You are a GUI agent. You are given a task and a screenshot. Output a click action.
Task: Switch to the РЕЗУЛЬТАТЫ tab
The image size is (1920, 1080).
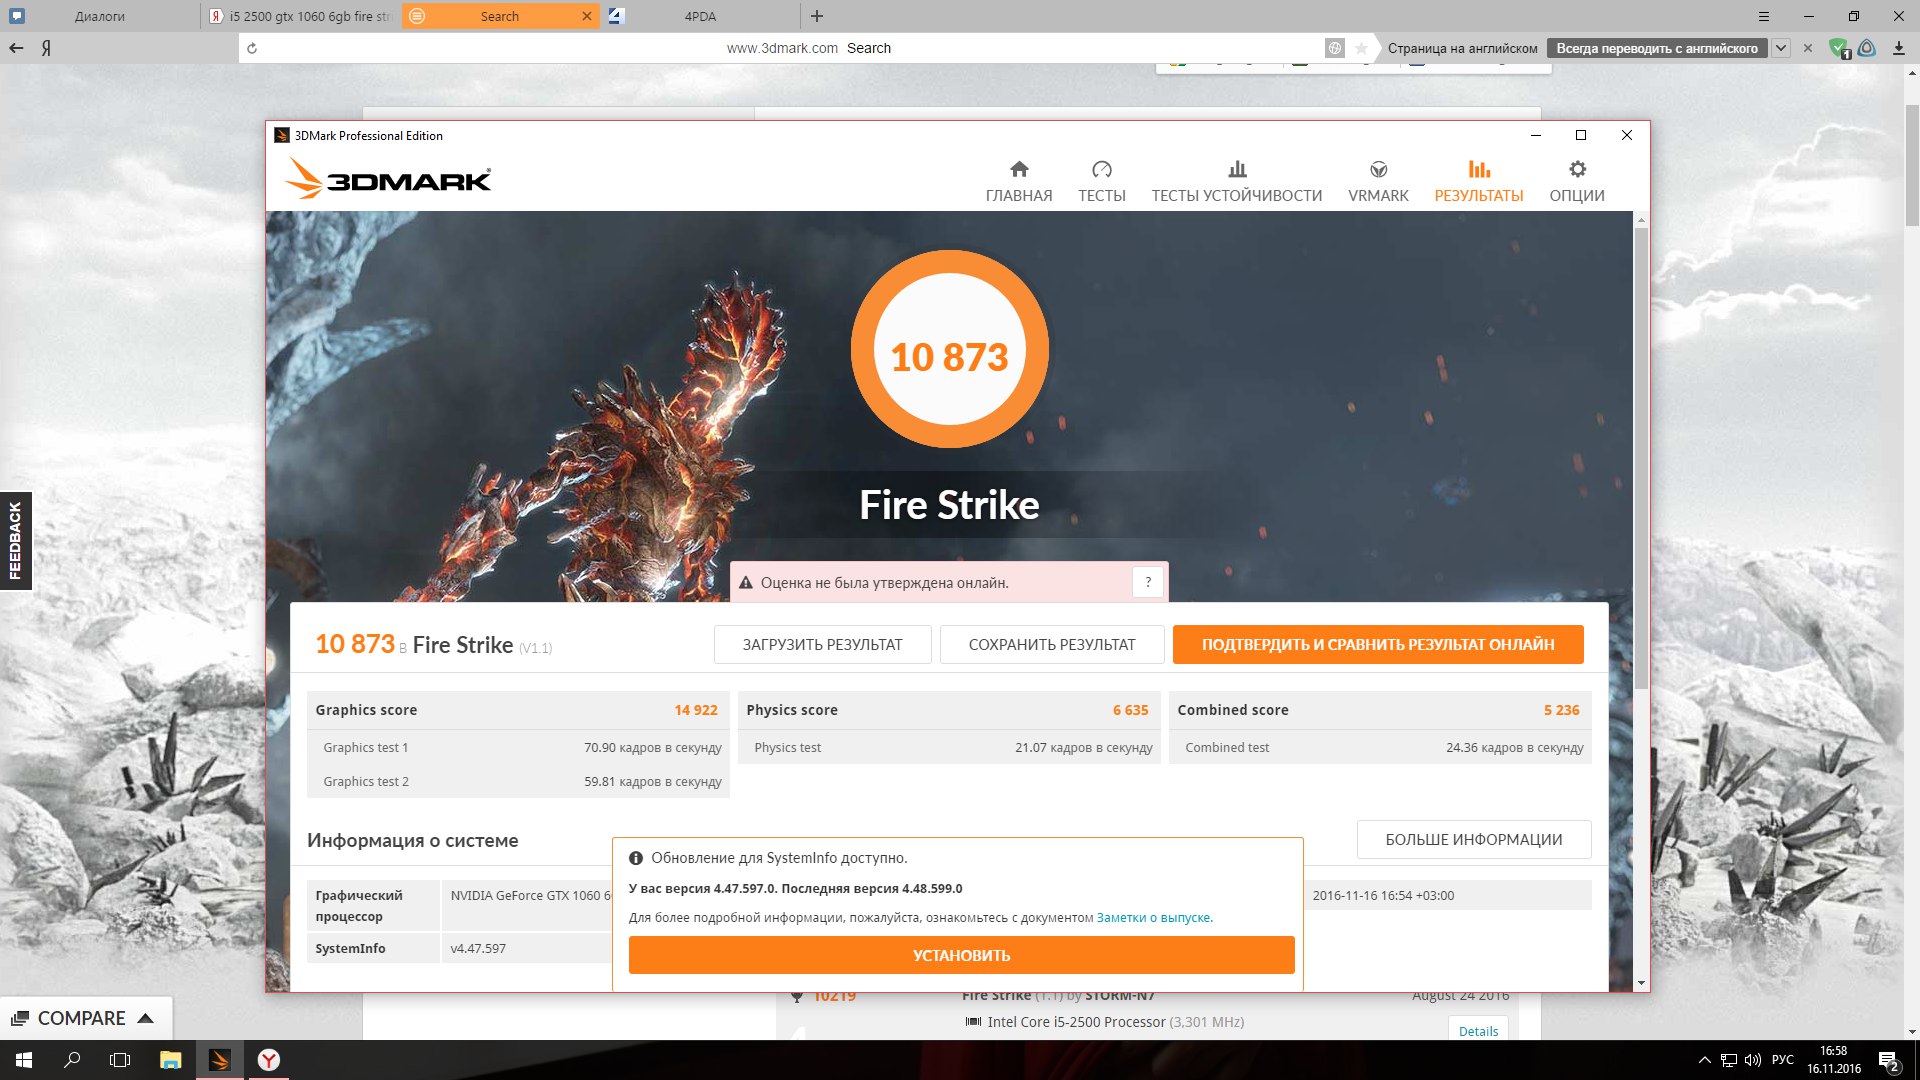coord(1478,181)
